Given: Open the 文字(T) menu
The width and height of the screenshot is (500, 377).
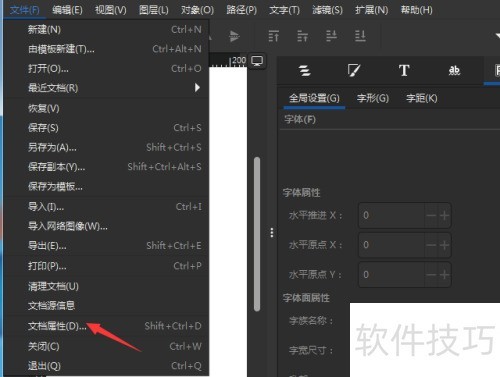Looking at the screenshot, I should pos(284,10).
